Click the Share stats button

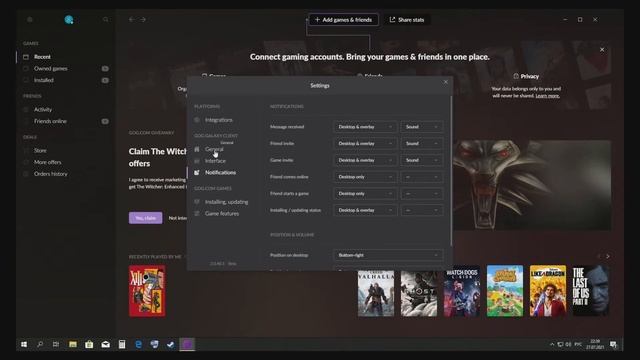click(x=407, y=20)
